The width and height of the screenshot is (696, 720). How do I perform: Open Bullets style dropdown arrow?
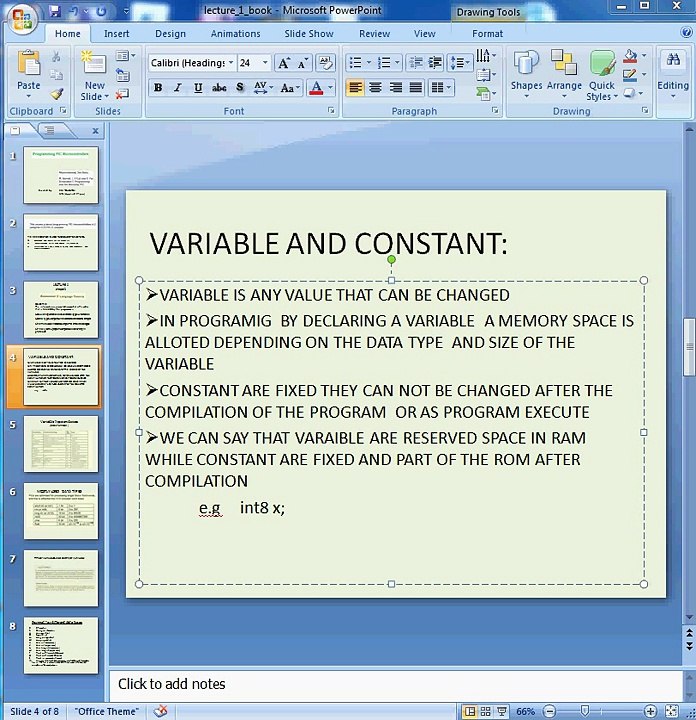click(x=369, y=62)
